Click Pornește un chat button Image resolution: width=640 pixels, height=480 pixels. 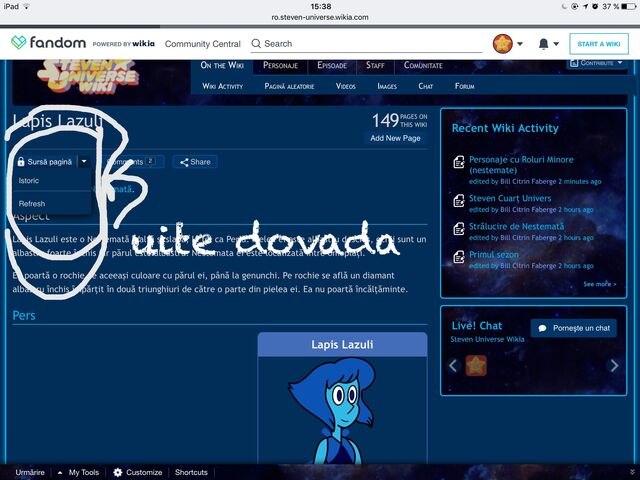[573, 328]
